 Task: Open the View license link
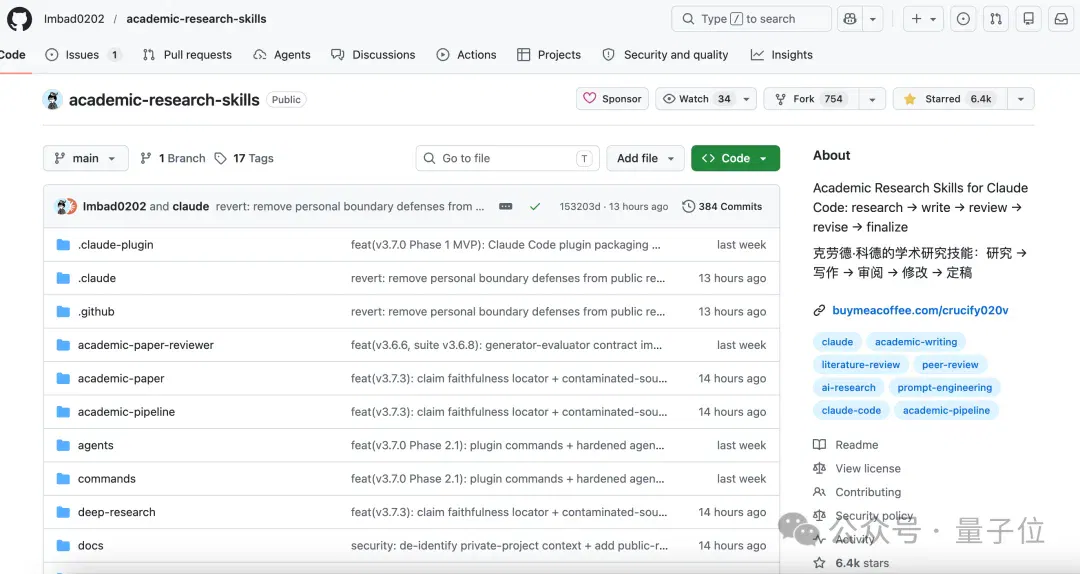point(858,468)
